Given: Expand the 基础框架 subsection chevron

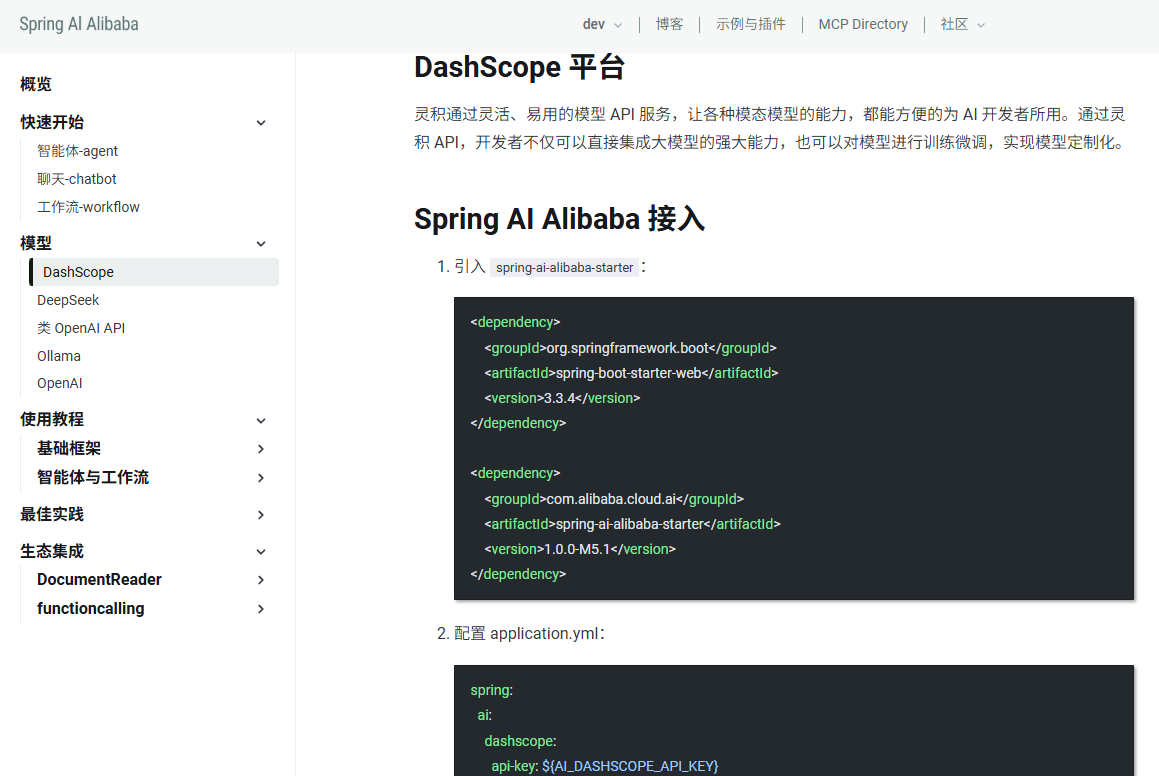Looking at the screenshot, I should point(261,449).
